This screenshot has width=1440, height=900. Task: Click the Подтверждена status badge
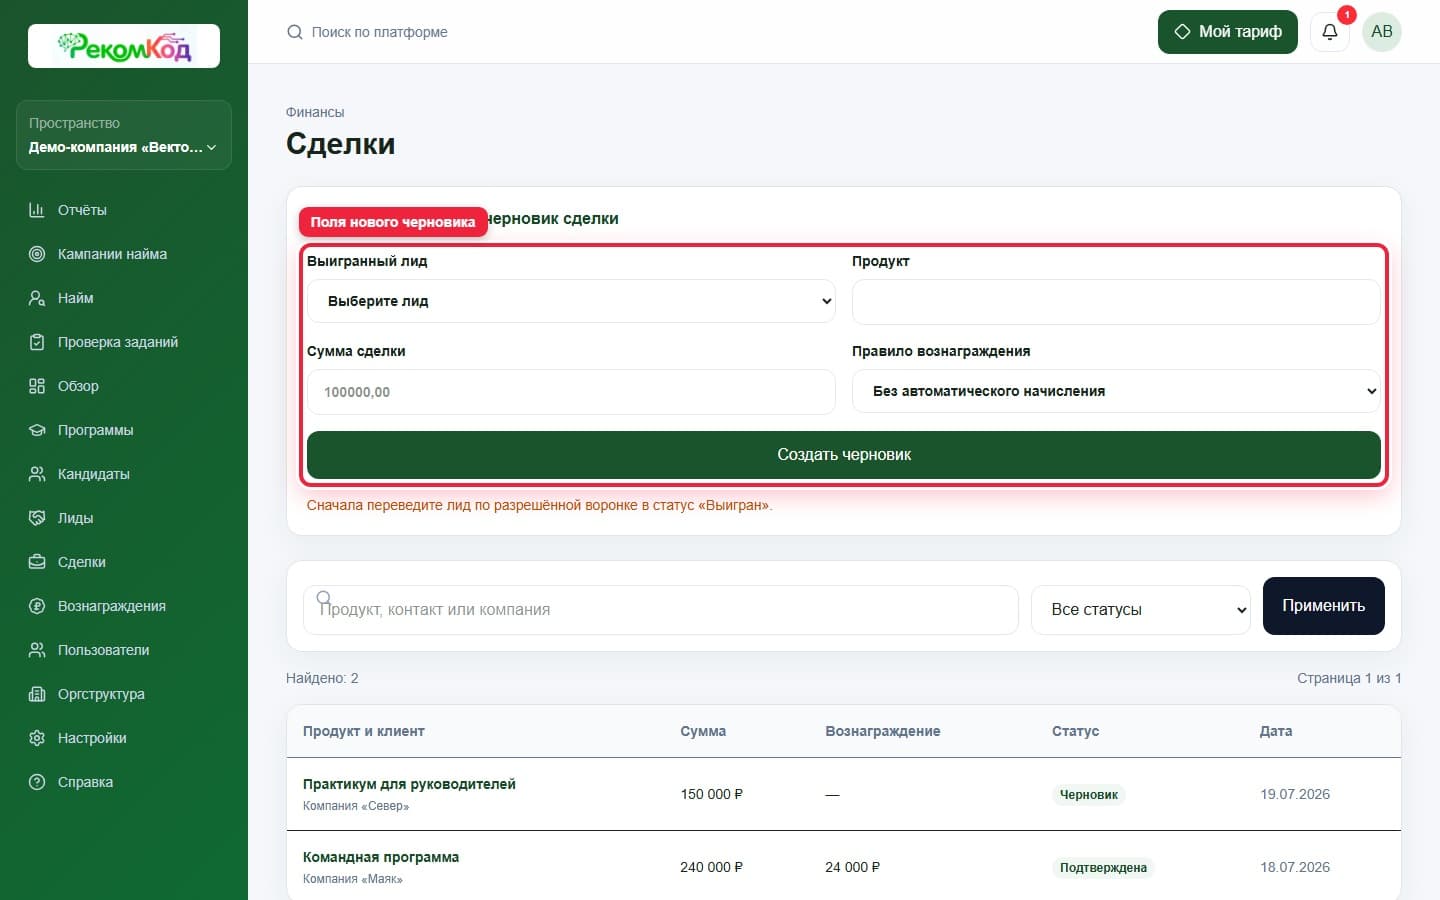[x=1103, y=868]
